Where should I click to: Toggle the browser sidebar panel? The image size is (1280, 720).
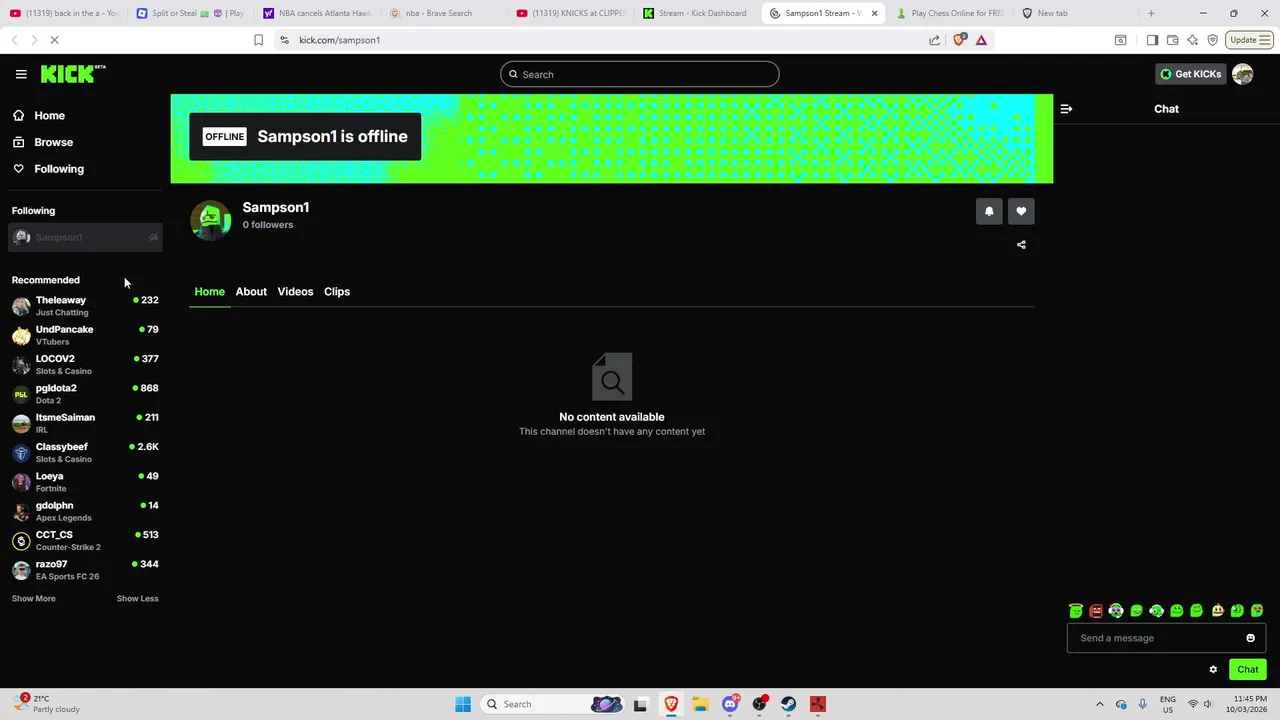pos(1152,40)
